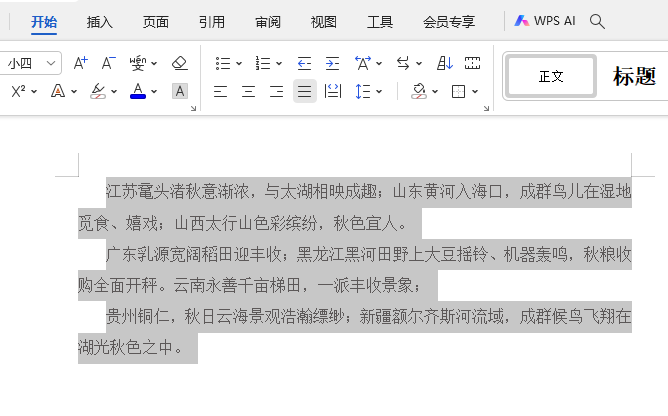668x416 pixels.
Task: Apply 标题 style
Action: (634, 76)
